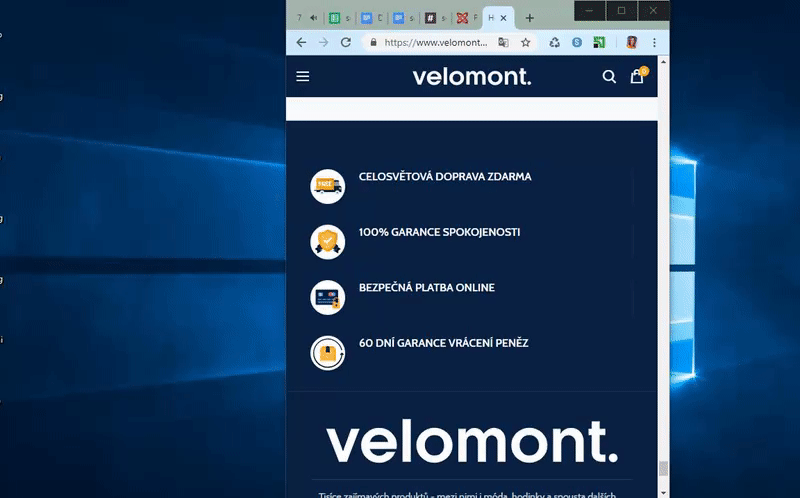The width and height of the screenshot is (800, 498).
Task: Click the money-back box return icon
Action: [x=328, y=353]
